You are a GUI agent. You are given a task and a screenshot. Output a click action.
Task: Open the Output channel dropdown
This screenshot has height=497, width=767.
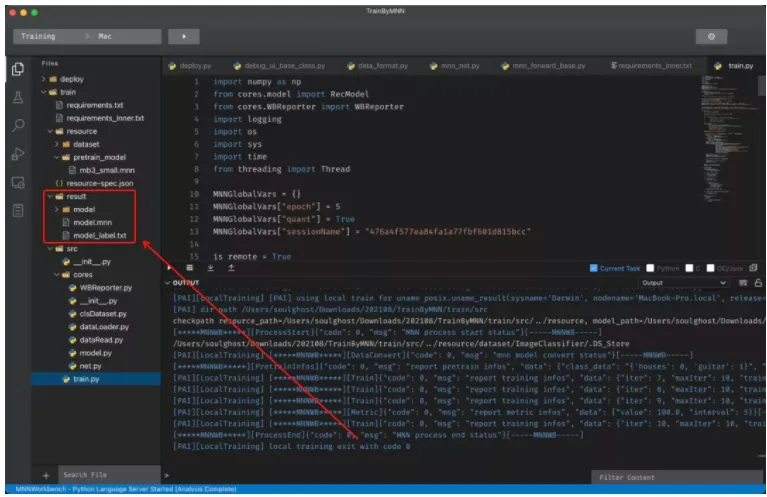click(x=683, y=283)
